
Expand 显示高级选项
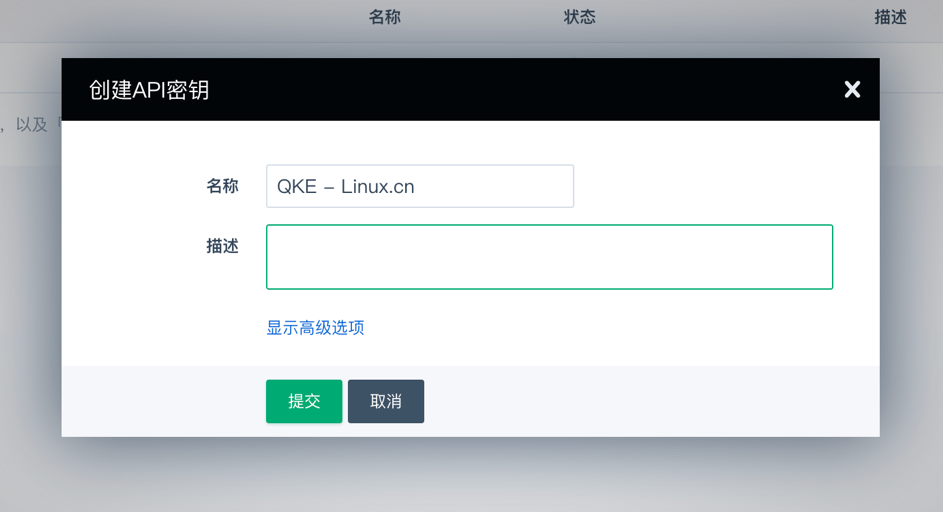coord(315,328)
